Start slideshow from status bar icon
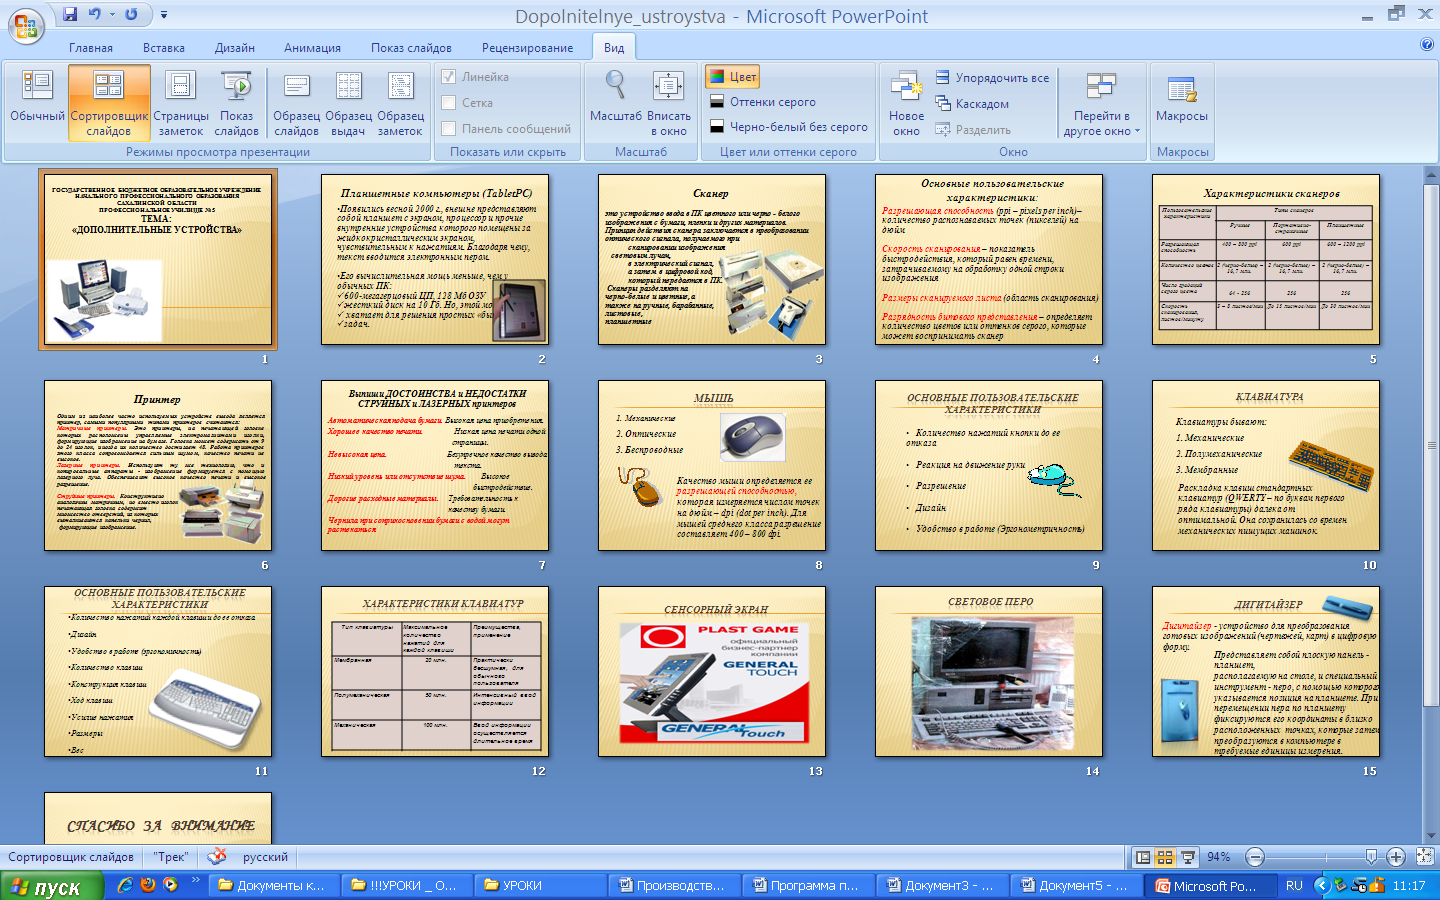Image resolution: width=1440 pixels, height=900 pixels. coord(1188,857)
